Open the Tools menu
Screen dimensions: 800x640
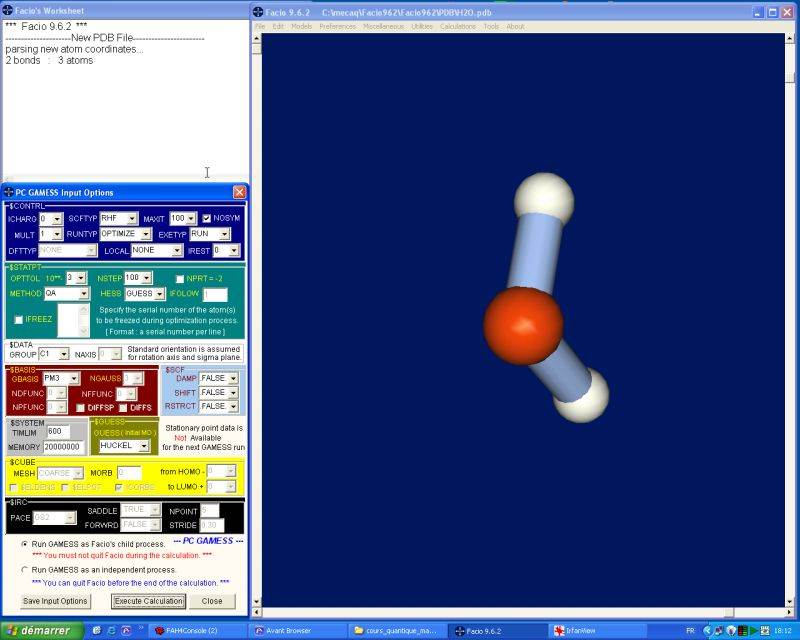coord(491,26)
